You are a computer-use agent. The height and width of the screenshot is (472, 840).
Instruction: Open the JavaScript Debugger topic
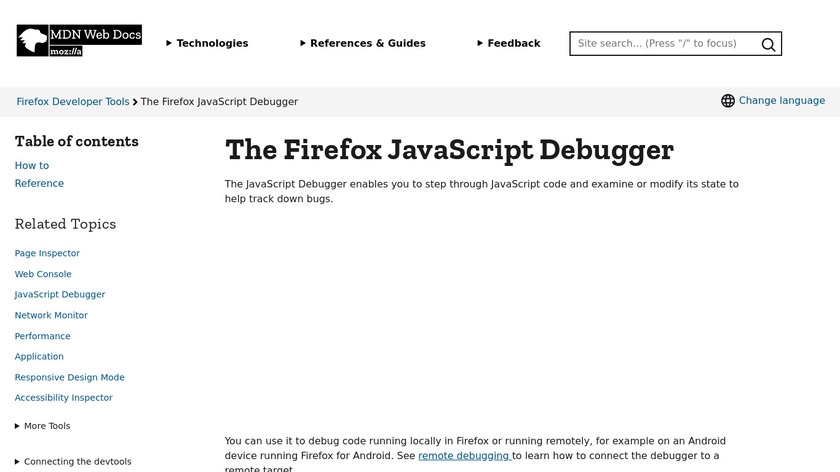[x=60, y=294]
